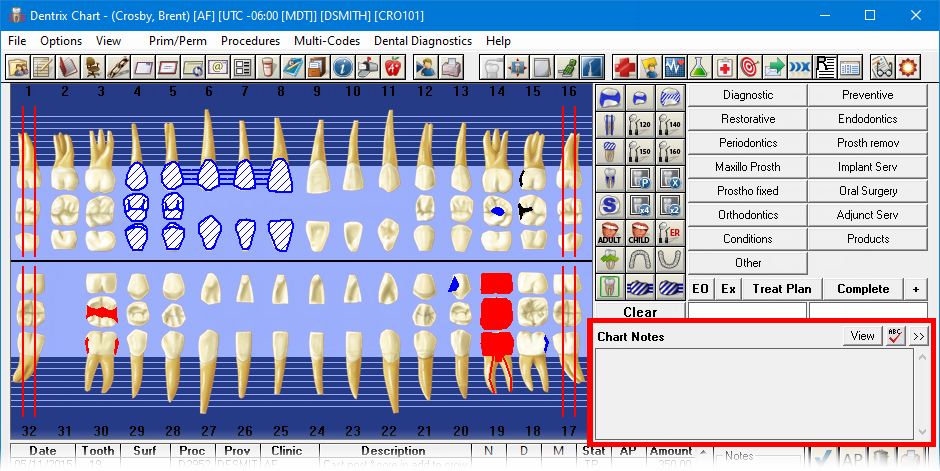Select tooth 30 on the lower arch

click(x=101, y=333)
